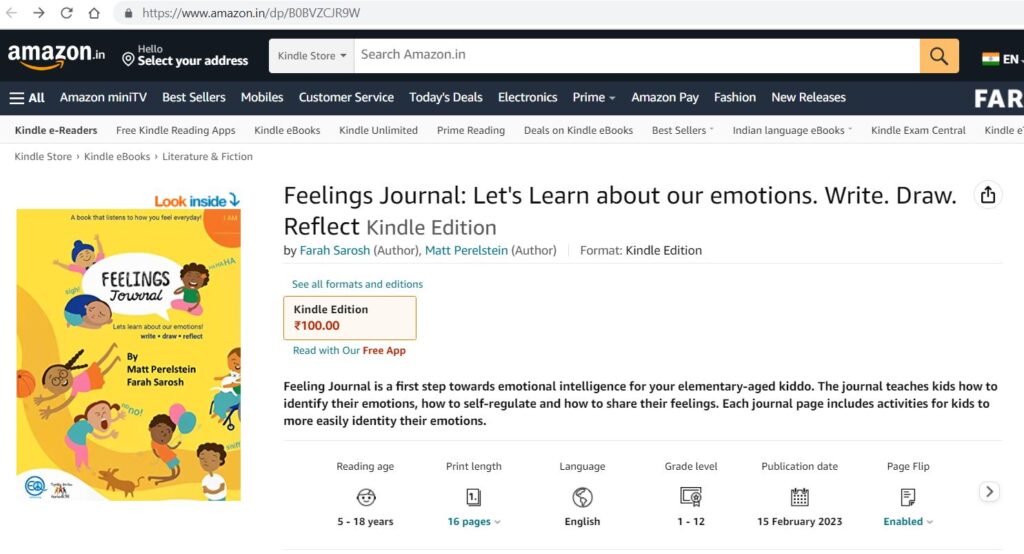1024x554 pixels.
Task: Open the All hamburger menu
Action: (27, 97)
